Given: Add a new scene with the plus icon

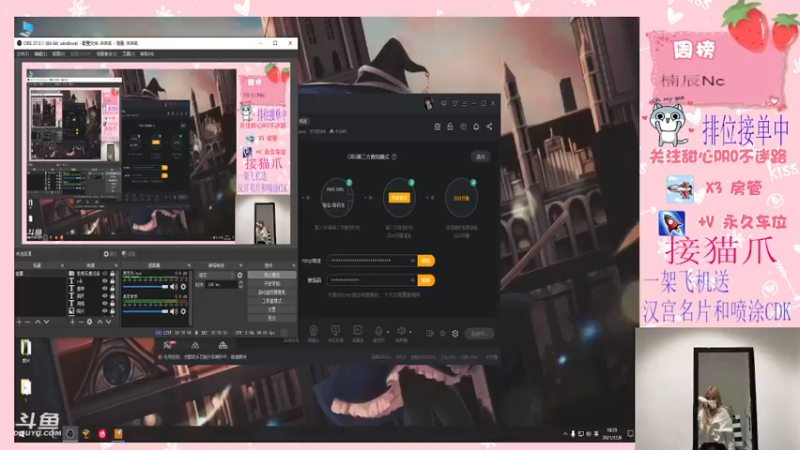Looking at the screenshot, I should tap(19, 321).
